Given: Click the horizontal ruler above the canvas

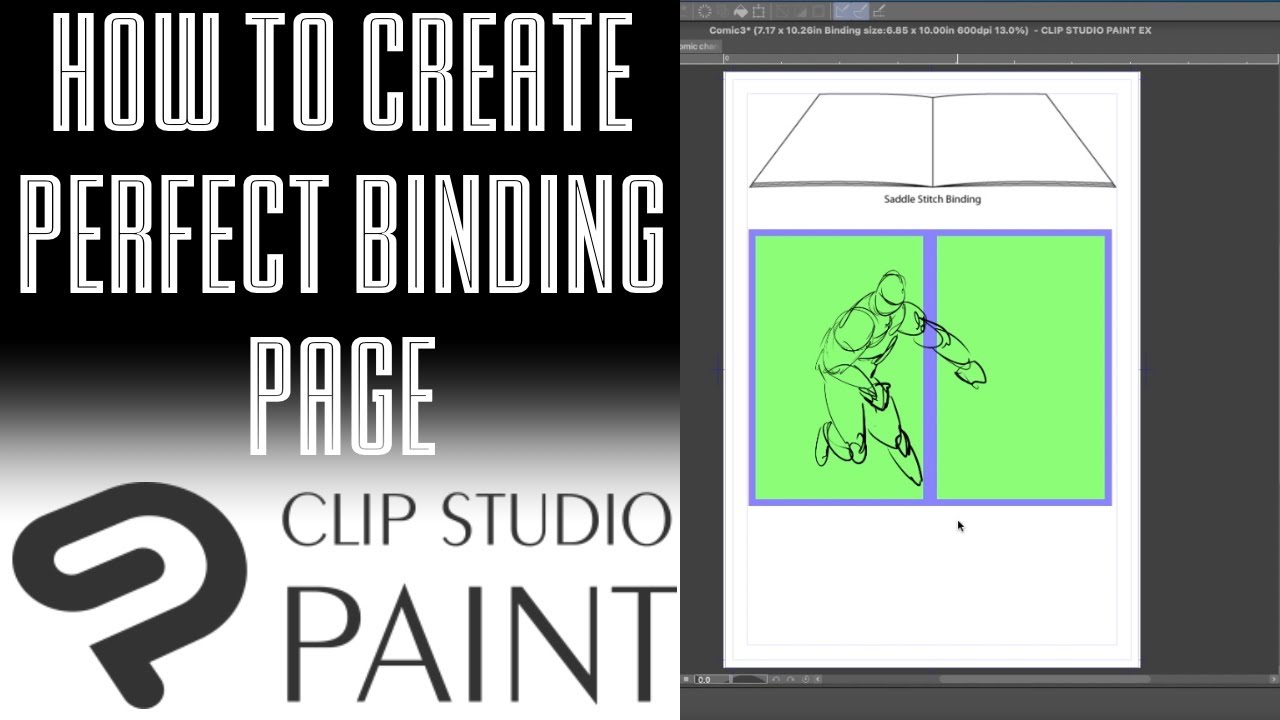Looking at the screenshot, I should (980, 58).
